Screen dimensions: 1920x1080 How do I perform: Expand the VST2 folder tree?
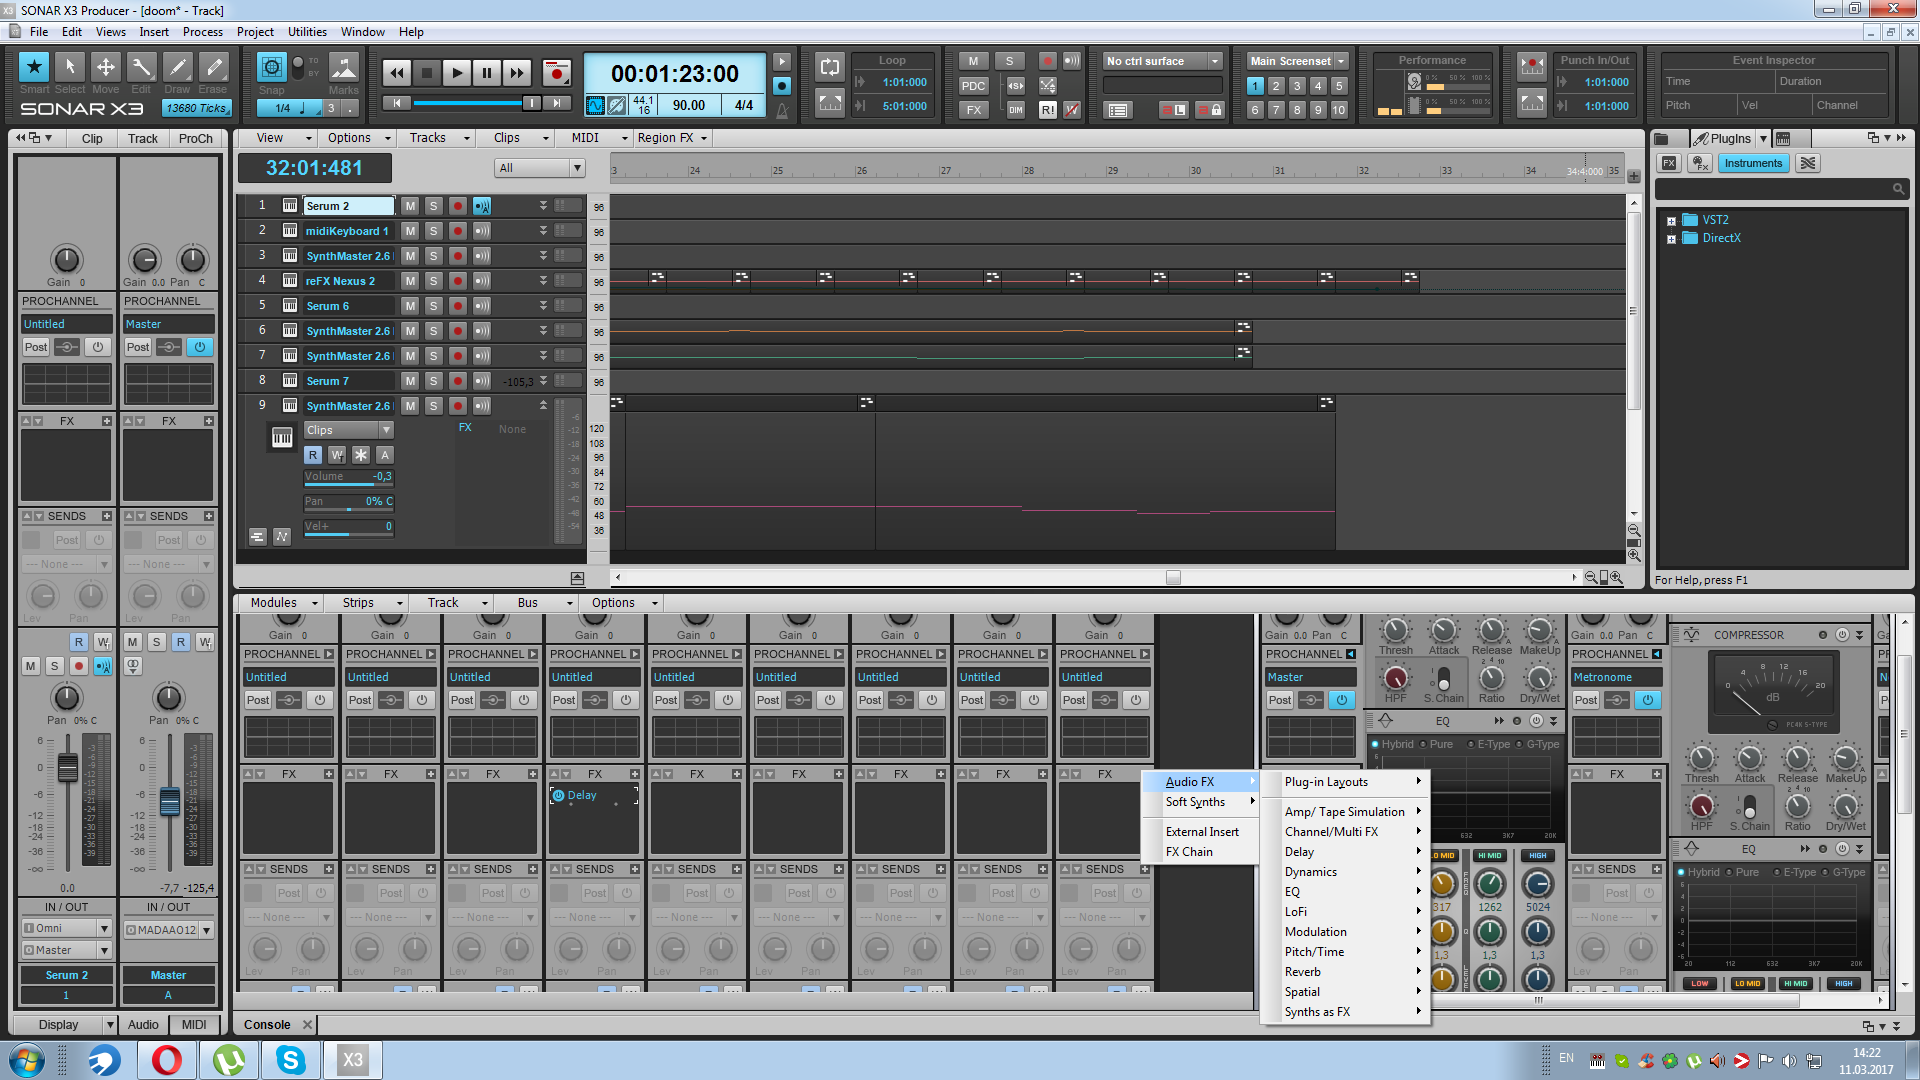click(x=1671, y=221)
